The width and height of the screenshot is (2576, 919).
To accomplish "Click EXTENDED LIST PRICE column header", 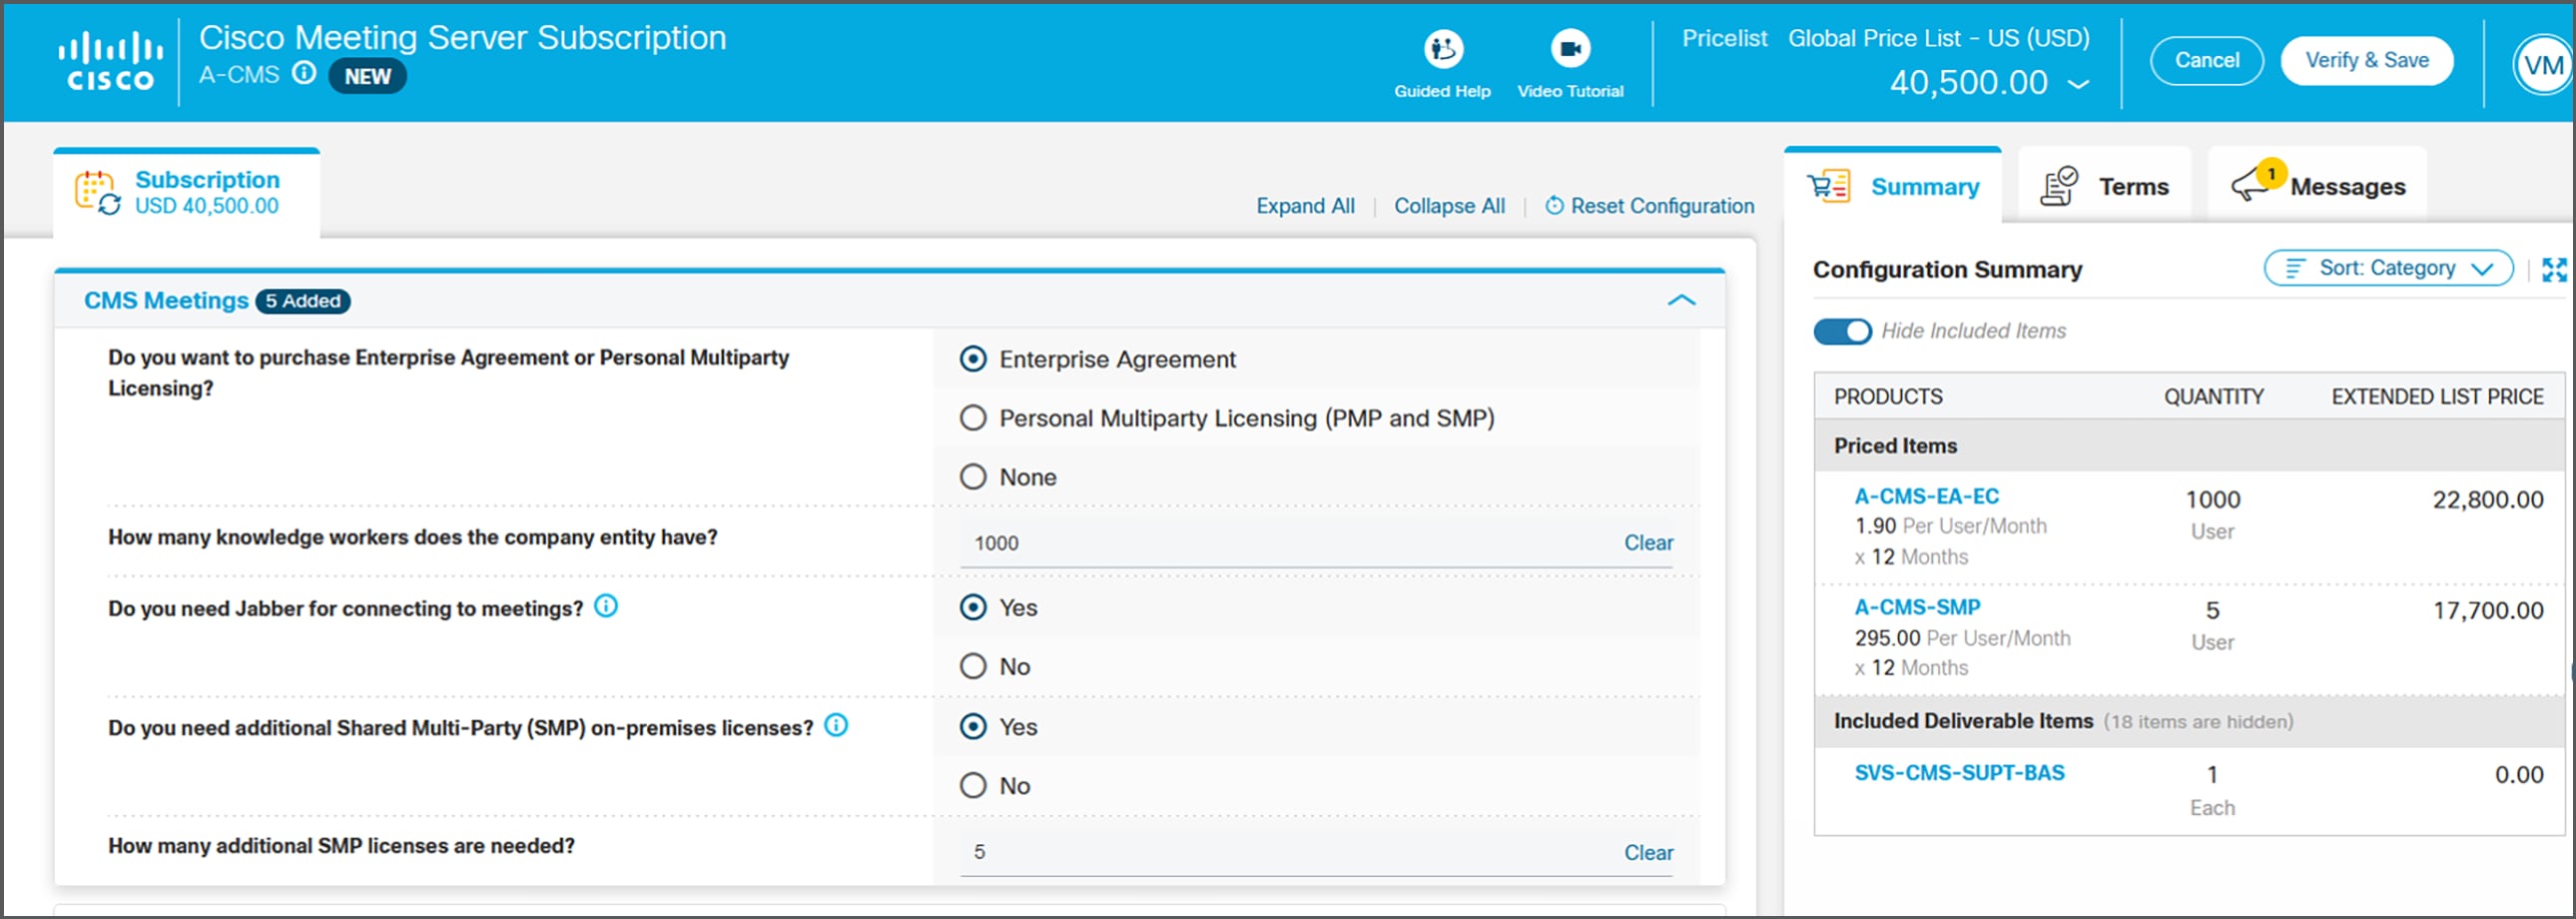I will (2437, 397).
